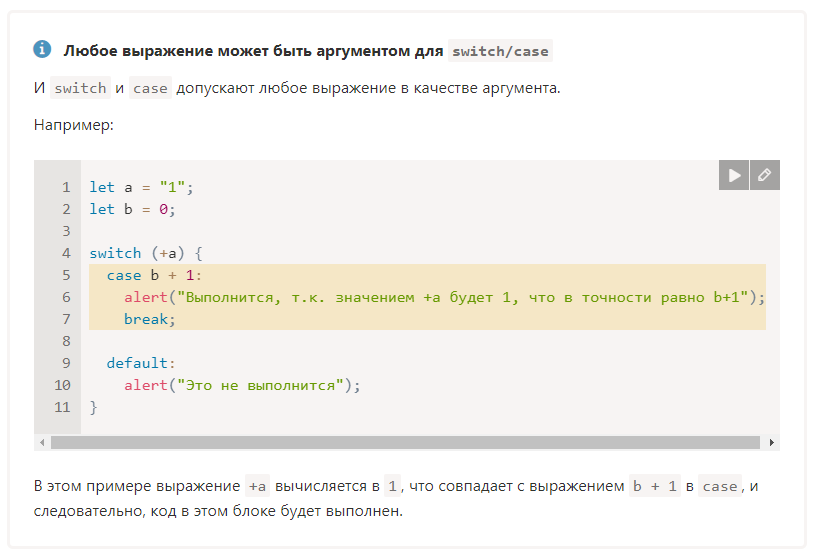Click line number 10 in gutter

click(x=62, y=385)
